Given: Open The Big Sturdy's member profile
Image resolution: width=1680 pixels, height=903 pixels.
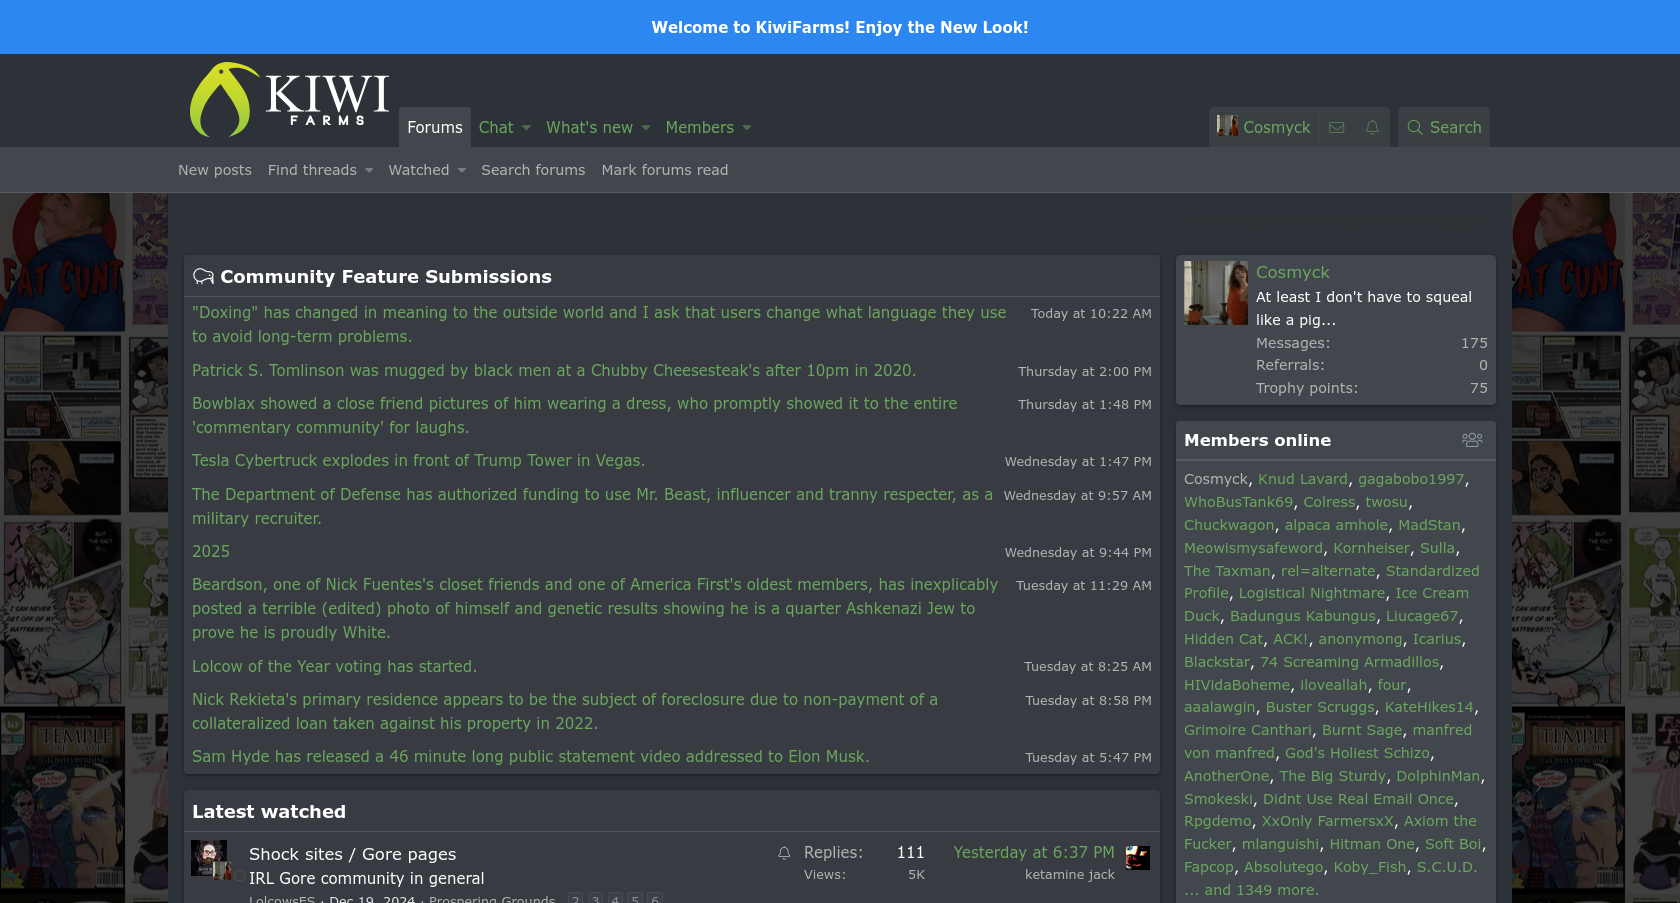Looking at the screenshot, I should click(x=1333, y=776).
